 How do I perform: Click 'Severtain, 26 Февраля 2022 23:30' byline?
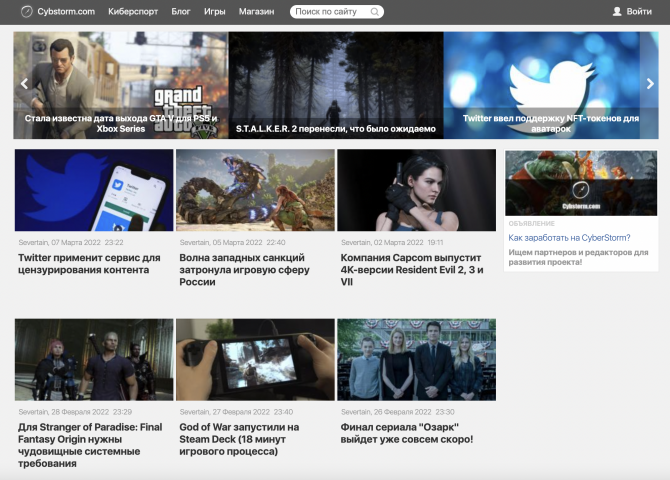398,412
